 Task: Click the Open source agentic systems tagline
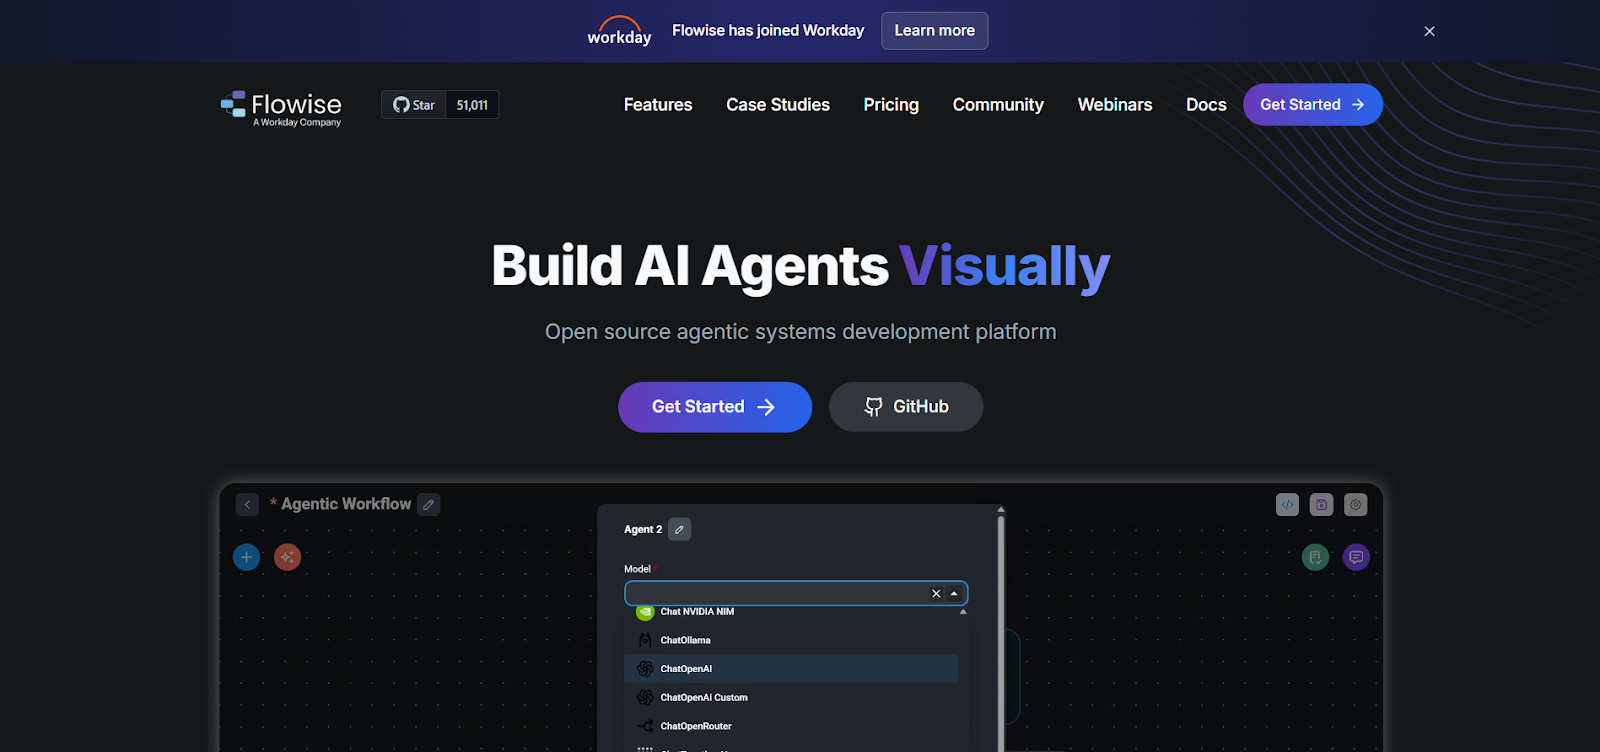(x=800, y=332)
